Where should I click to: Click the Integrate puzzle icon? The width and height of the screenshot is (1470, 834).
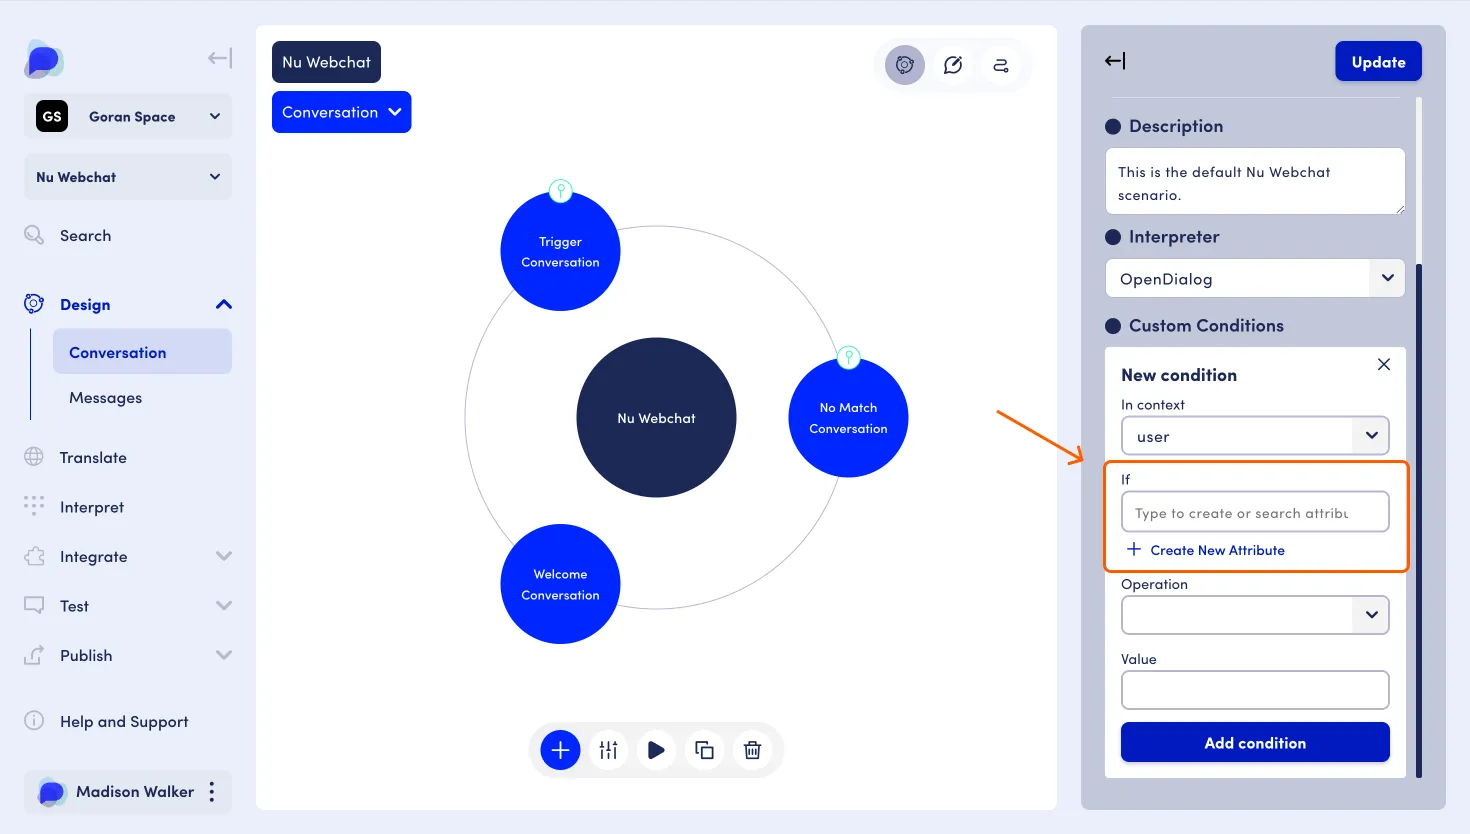coord(34,556)
